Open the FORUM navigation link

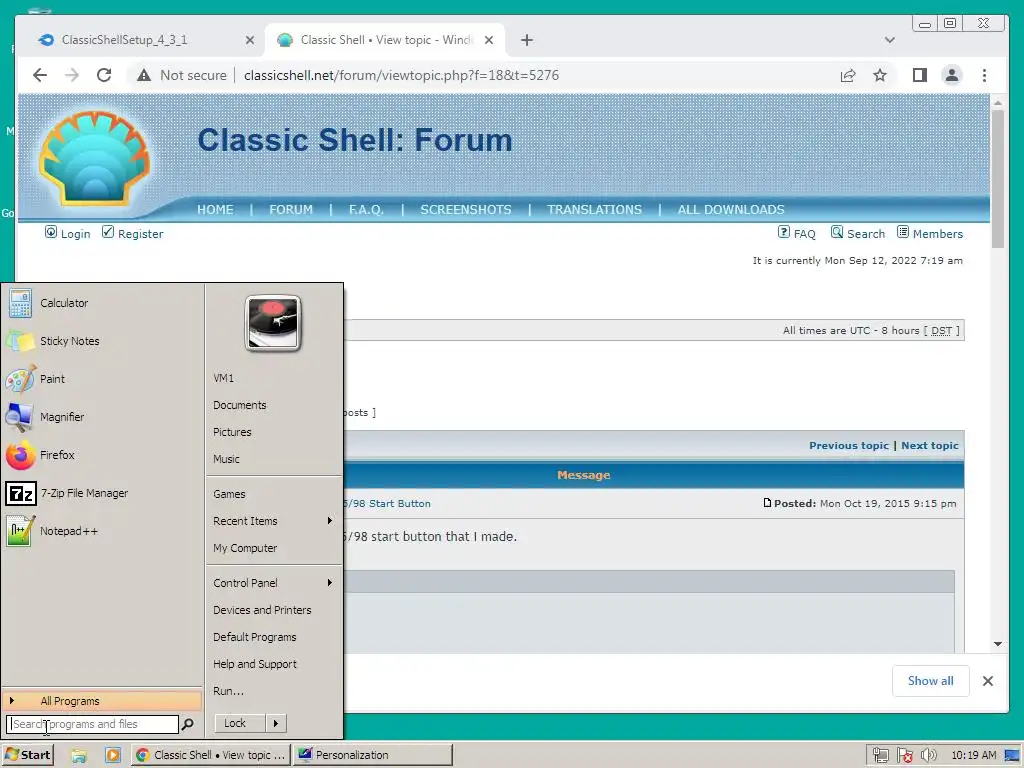291,210
